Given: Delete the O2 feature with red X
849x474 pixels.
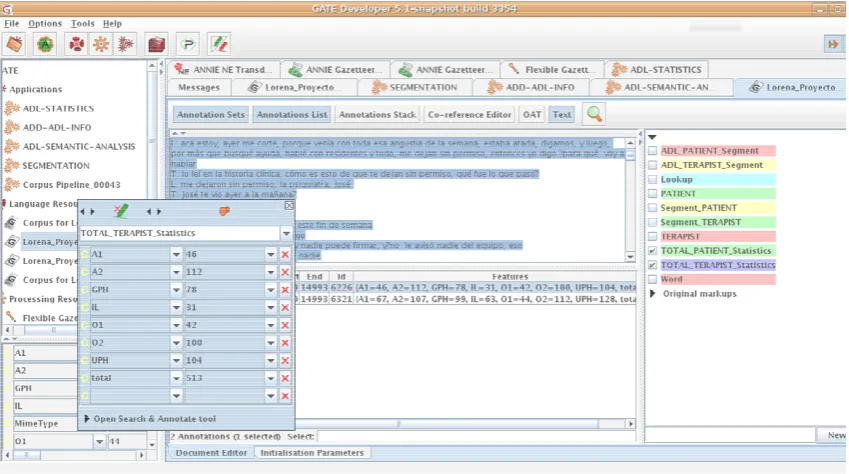Looking at the screenshot, I should tap(285, 343).
